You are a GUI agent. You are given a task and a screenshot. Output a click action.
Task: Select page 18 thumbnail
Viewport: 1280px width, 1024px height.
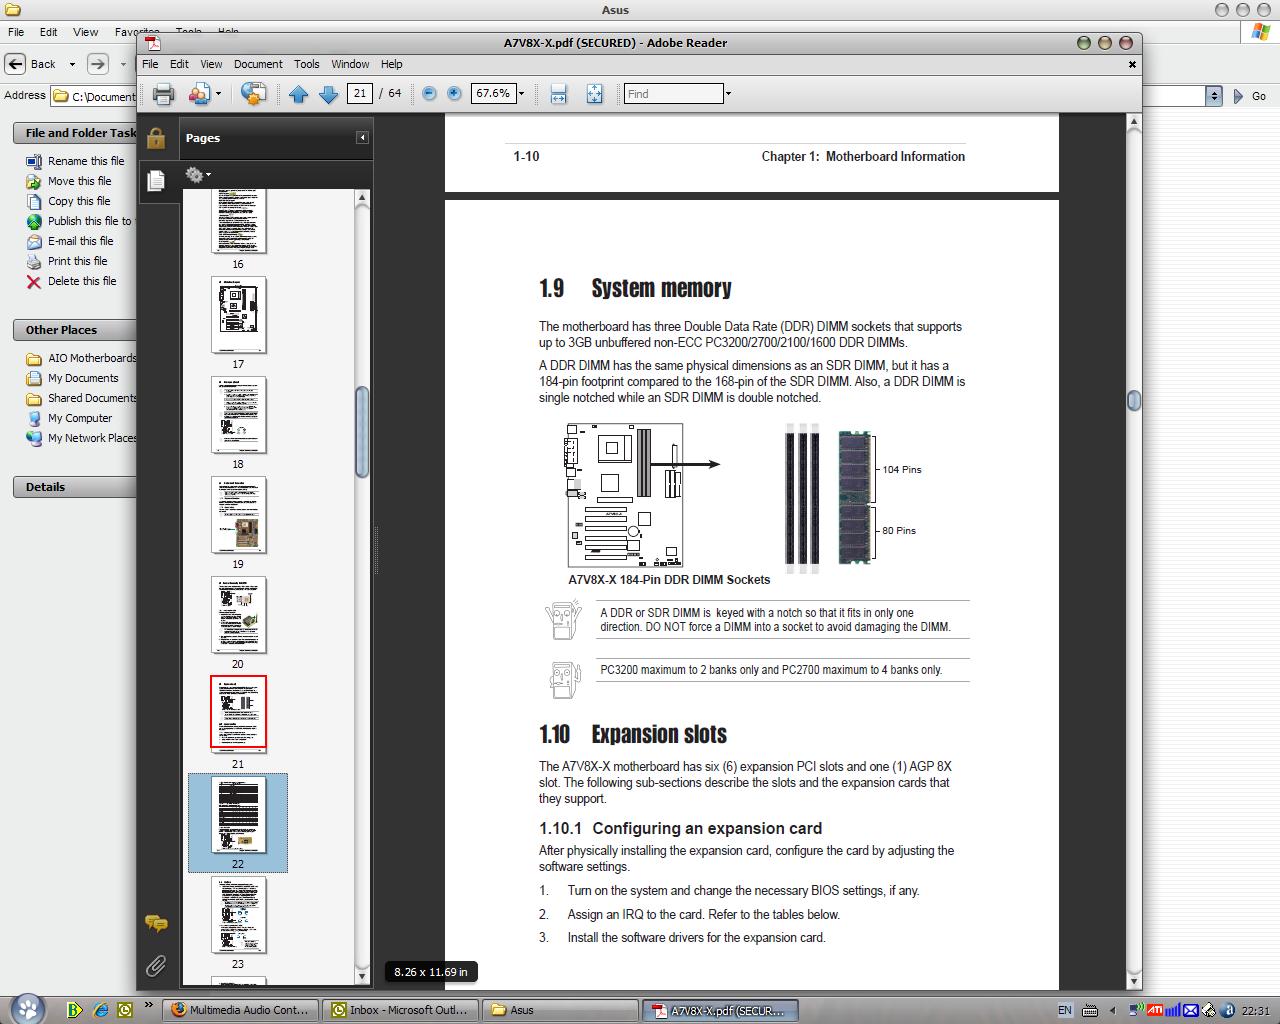(238, 415)
